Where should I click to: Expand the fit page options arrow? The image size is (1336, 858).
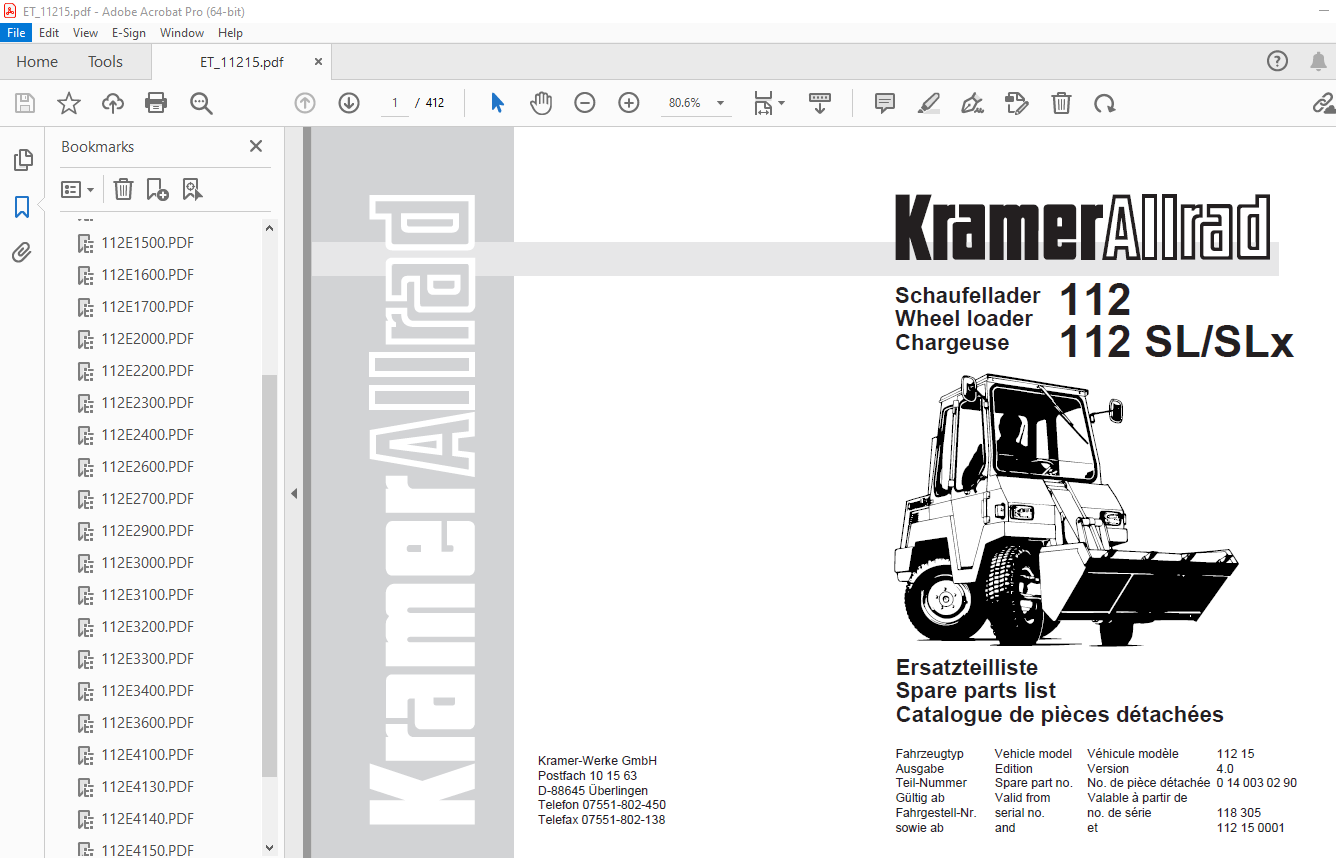(x=782, y=103)
